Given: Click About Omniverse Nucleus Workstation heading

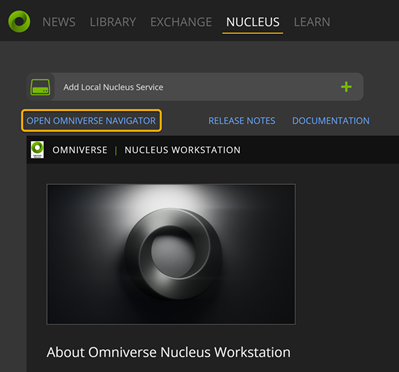Looking at the screenshot, I should click(168, 352).
